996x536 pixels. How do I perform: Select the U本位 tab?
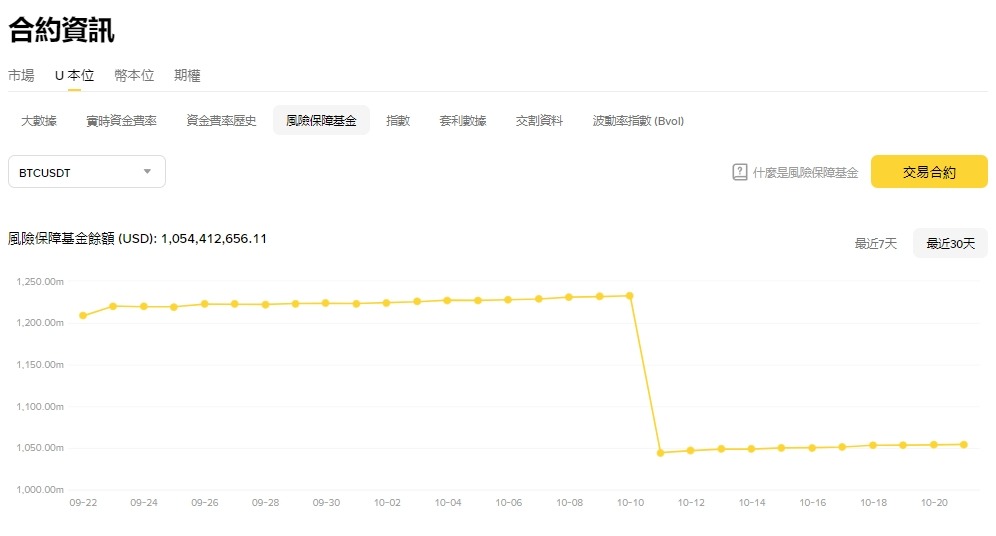(74, 75)
